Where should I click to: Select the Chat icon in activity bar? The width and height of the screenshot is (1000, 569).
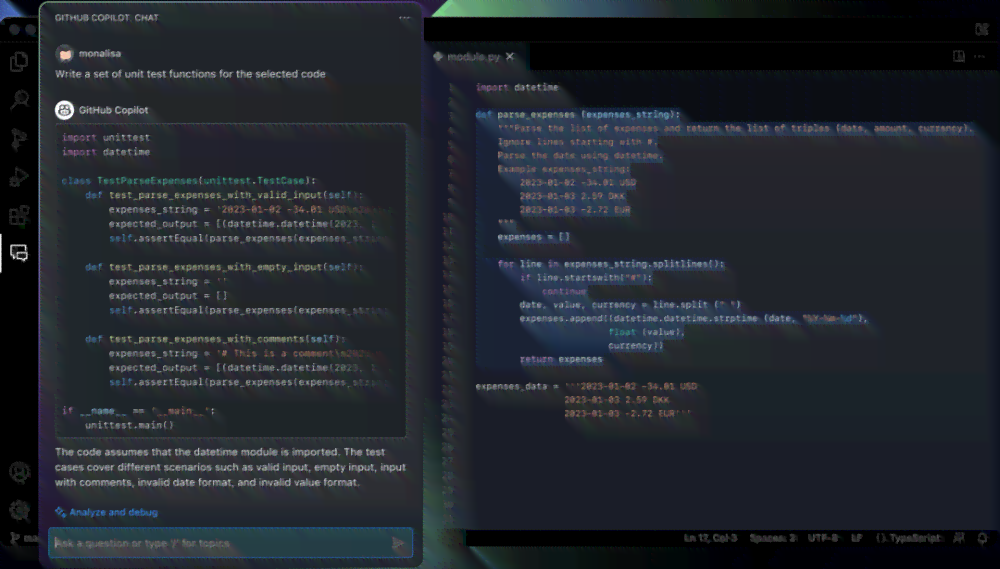tap(19, 253)
